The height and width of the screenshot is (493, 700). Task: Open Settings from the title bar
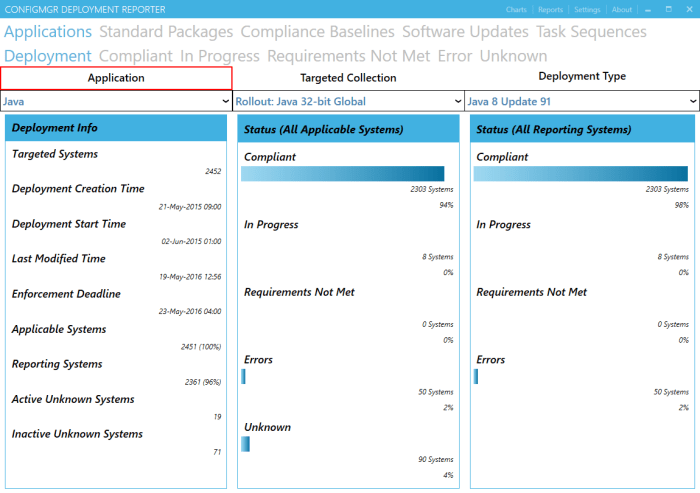click(x=587, y=9)
